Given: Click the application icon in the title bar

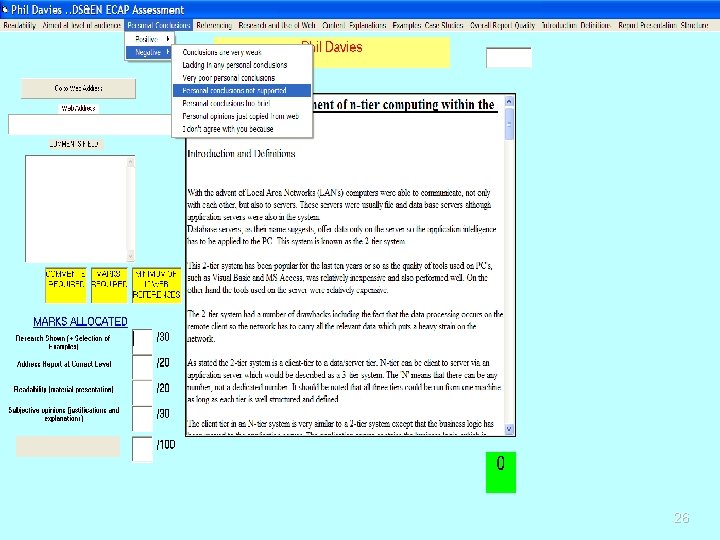Looking at the screenshot, I should 6,9.
